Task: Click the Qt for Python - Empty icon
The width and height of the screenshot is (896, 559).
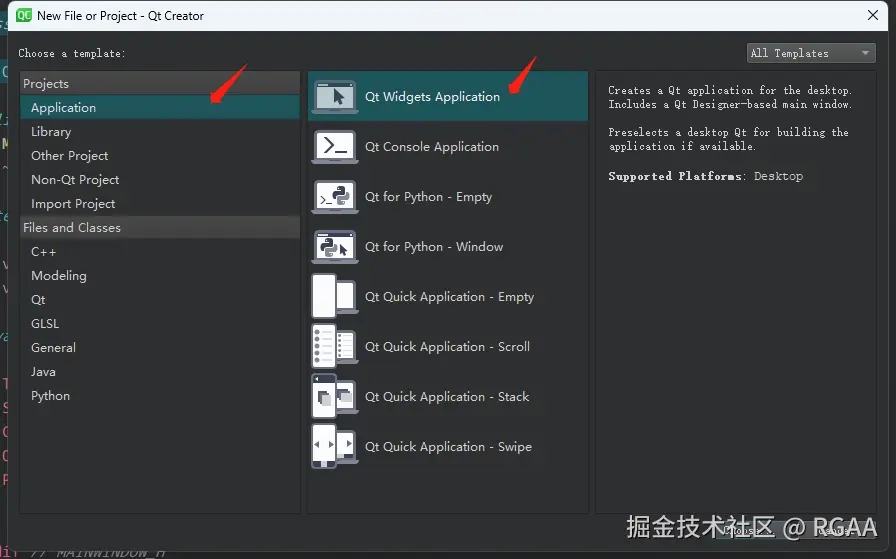Action: pyautogui.click(x=335, y=197)
